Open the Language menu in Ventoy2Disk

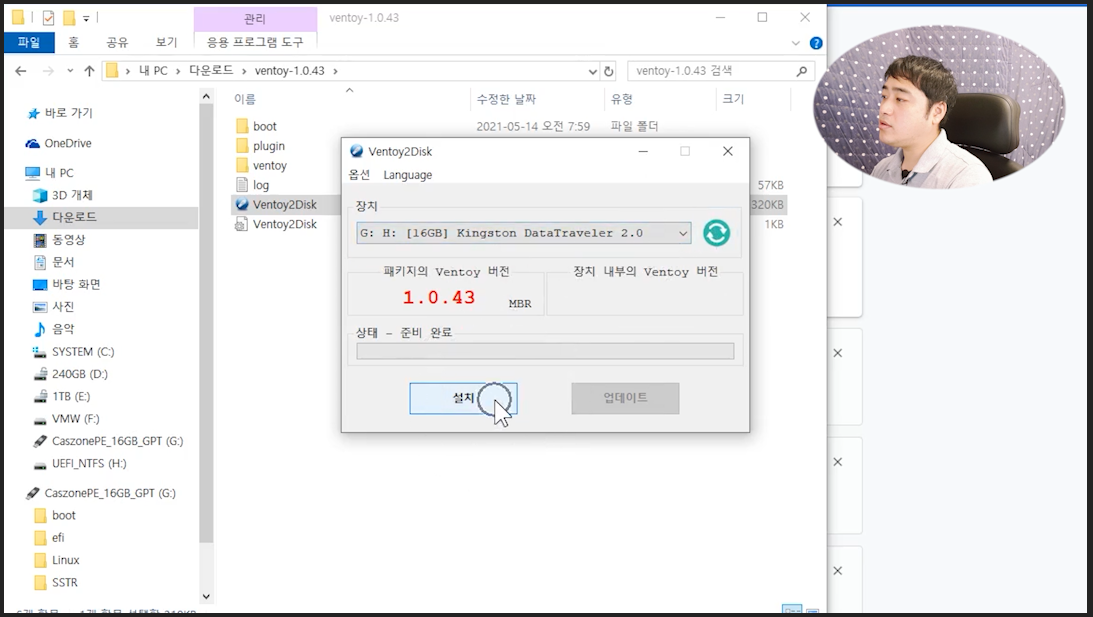[x=407, y=175]
